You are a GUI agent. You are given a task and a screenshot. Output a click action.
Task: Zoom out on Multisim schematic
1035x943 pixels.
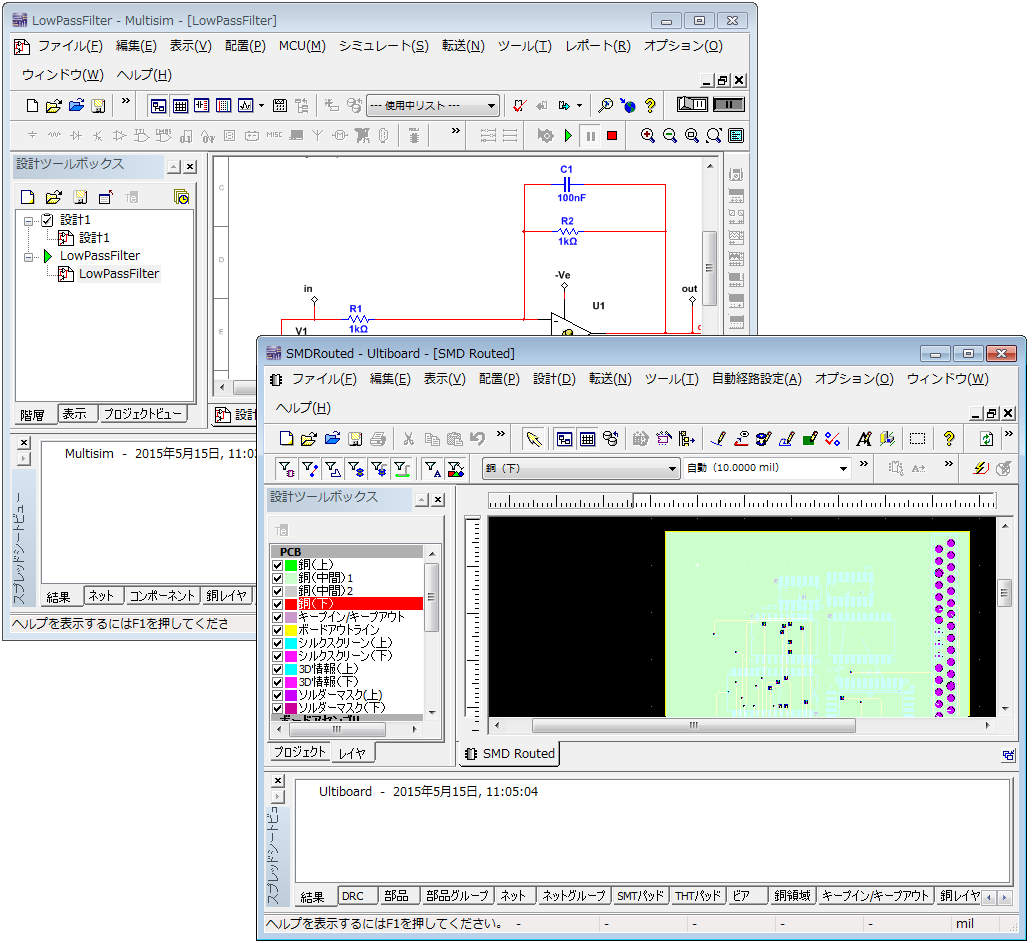[669, 136]
